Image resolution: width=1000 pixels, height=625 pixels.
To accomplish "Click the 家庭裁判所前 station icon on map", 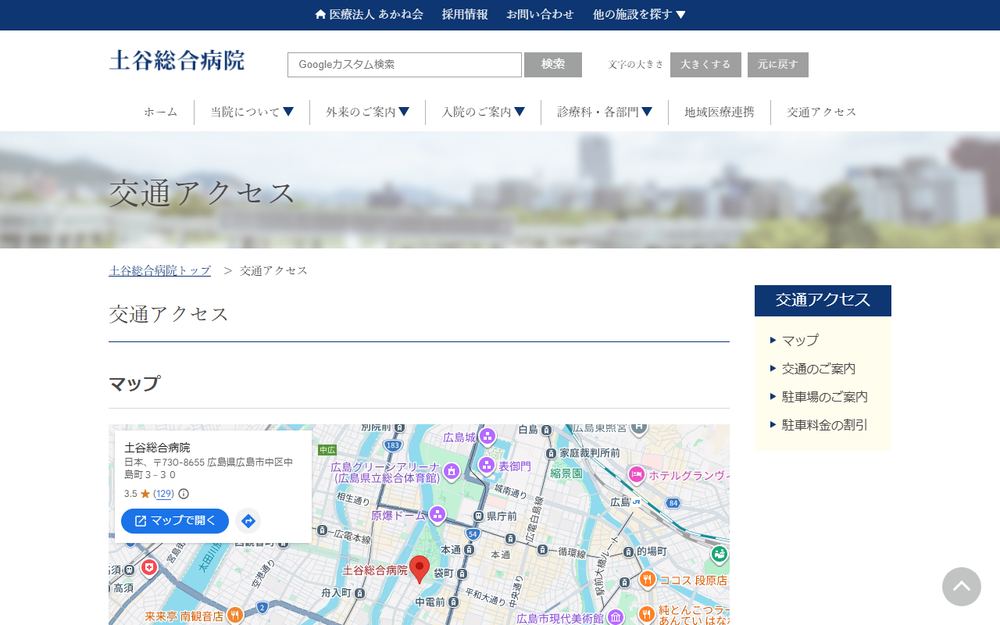I will coord(551,453).
